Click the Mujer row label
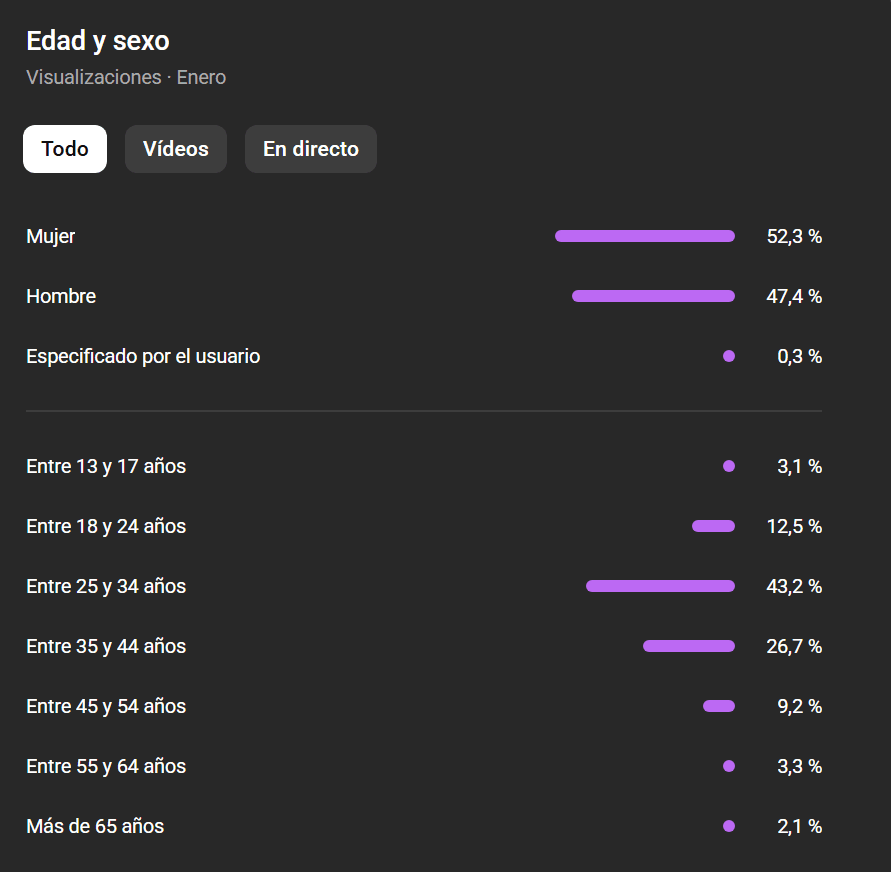The height and width of the screenshot is (872, 891). pos(50,236)
